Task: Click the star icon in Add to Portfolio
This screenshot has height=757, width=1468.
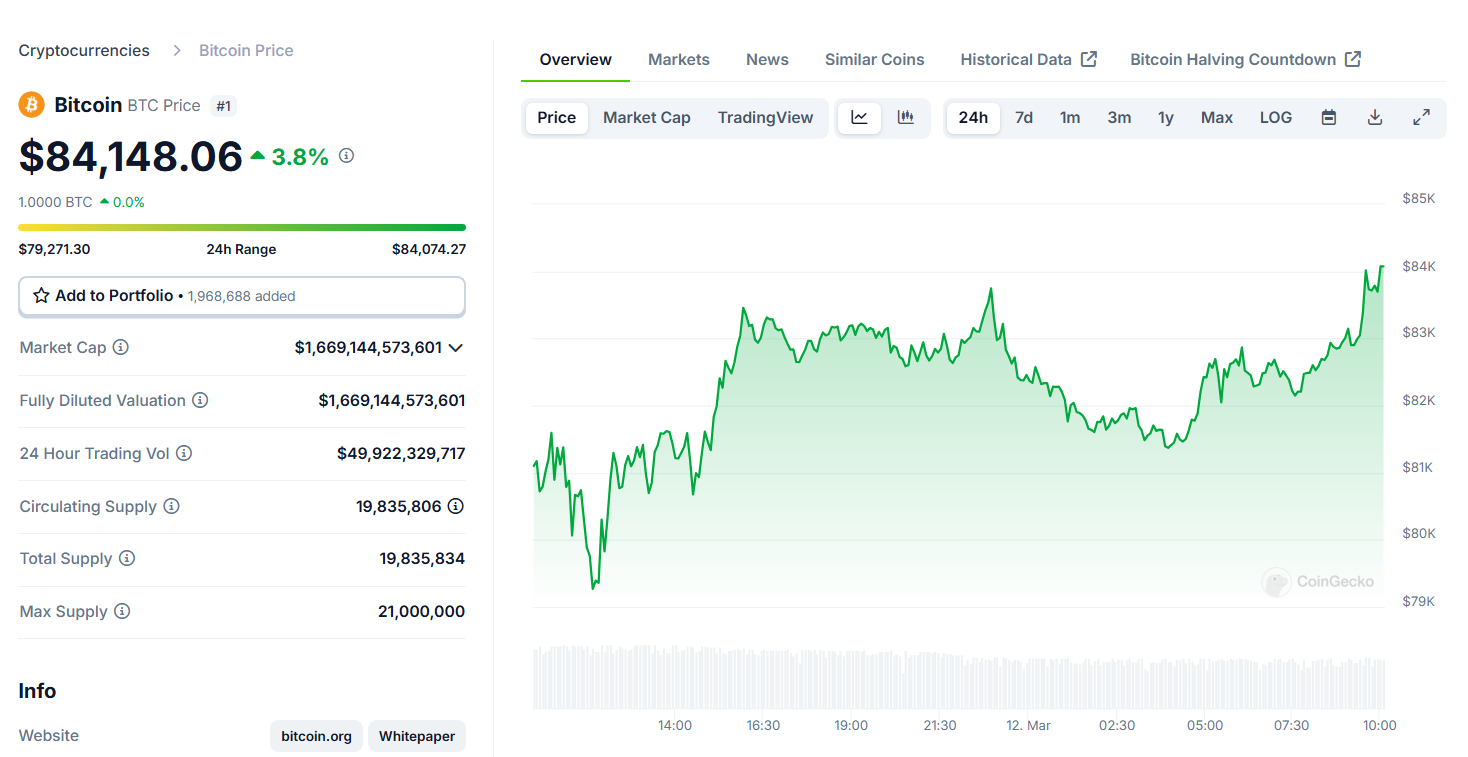Action: pos(41,296)
